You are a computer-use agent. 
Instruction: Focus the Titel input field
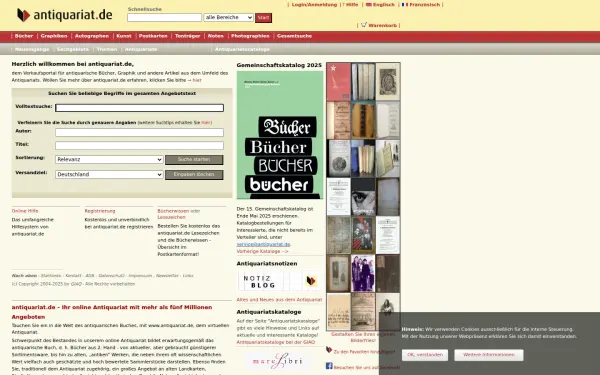[x=139, y=145]
